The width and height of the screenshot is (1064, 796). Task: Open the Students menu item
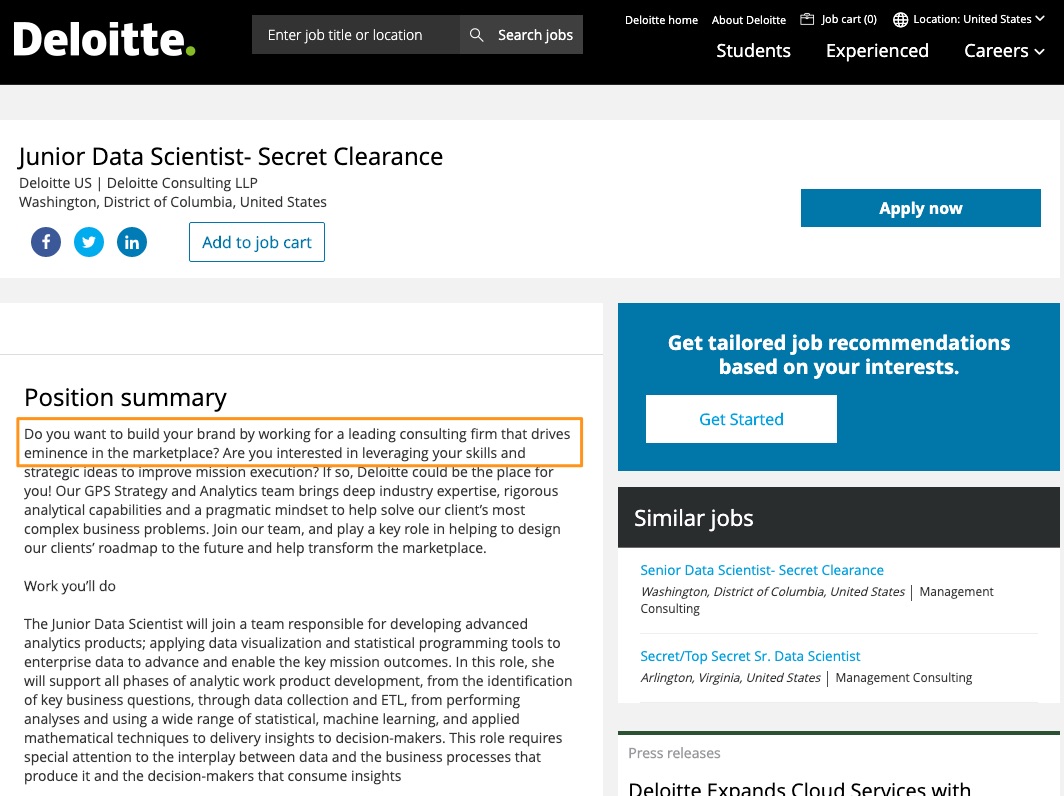click(x=753, y=51)
